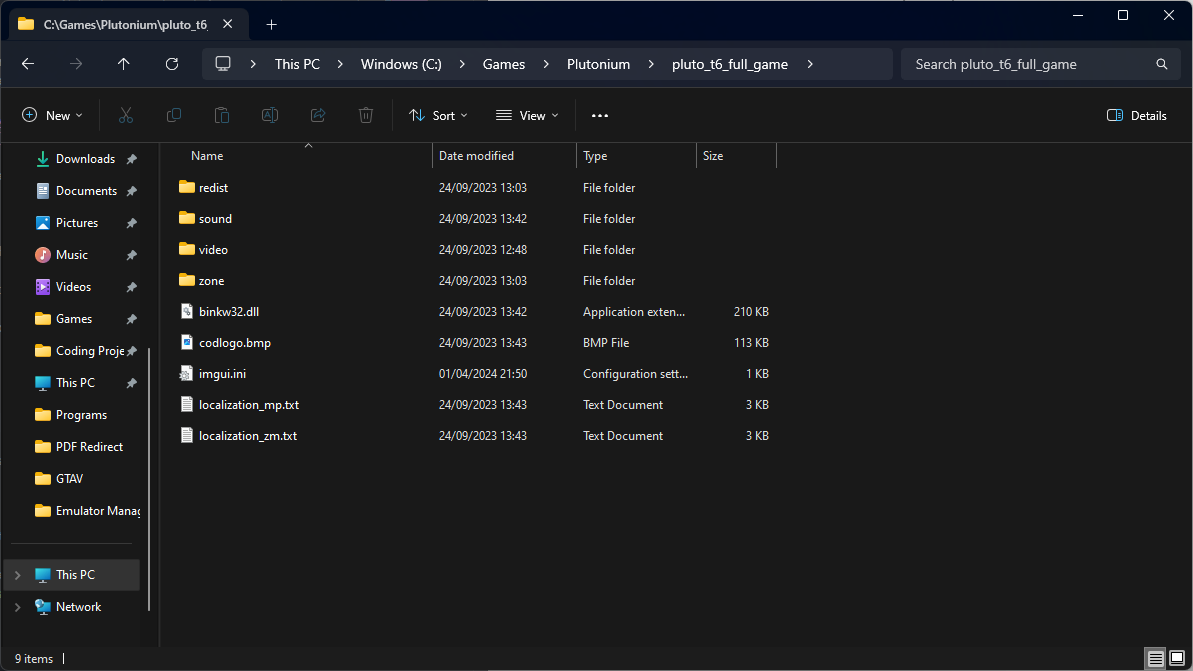Viewport: 1193px width, 671px height.
Task: Open the View options dropdown
Action: [526, 115]
